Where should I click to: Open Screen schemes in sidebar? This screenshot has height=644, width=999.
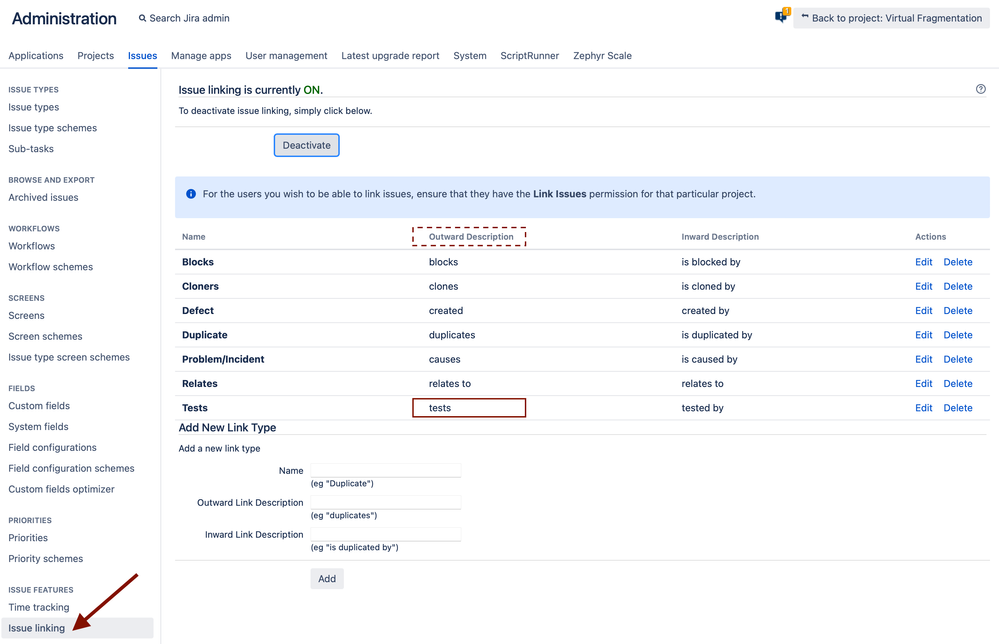coord(45,336)
